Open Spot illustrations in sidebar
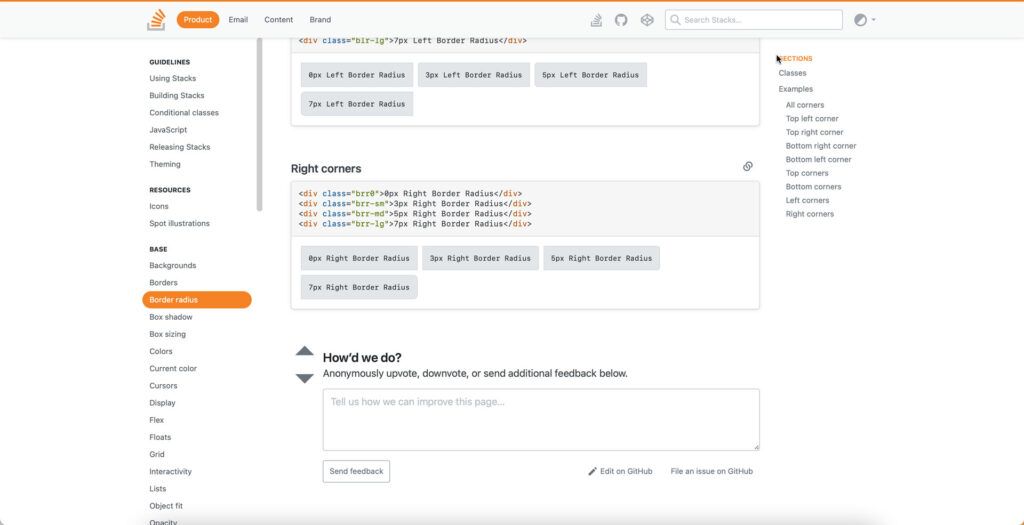The image size is (1024, 525). tap(180, 223)
